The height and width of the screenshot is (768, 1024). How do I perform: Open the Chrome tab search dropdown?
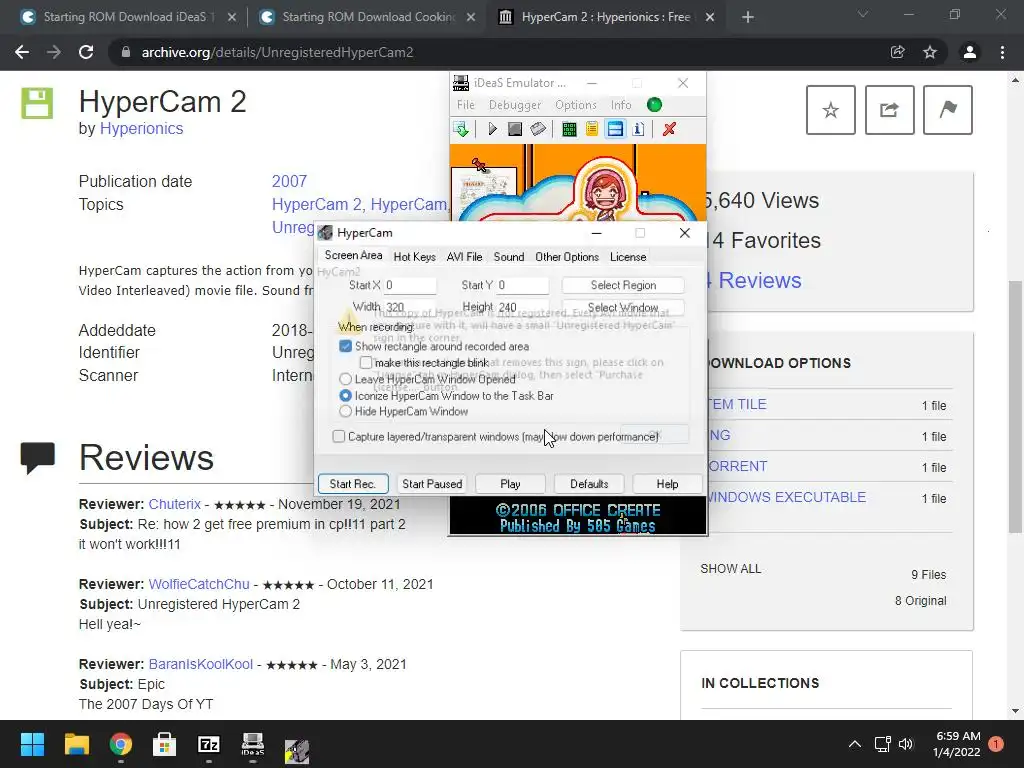click(863, 14)
